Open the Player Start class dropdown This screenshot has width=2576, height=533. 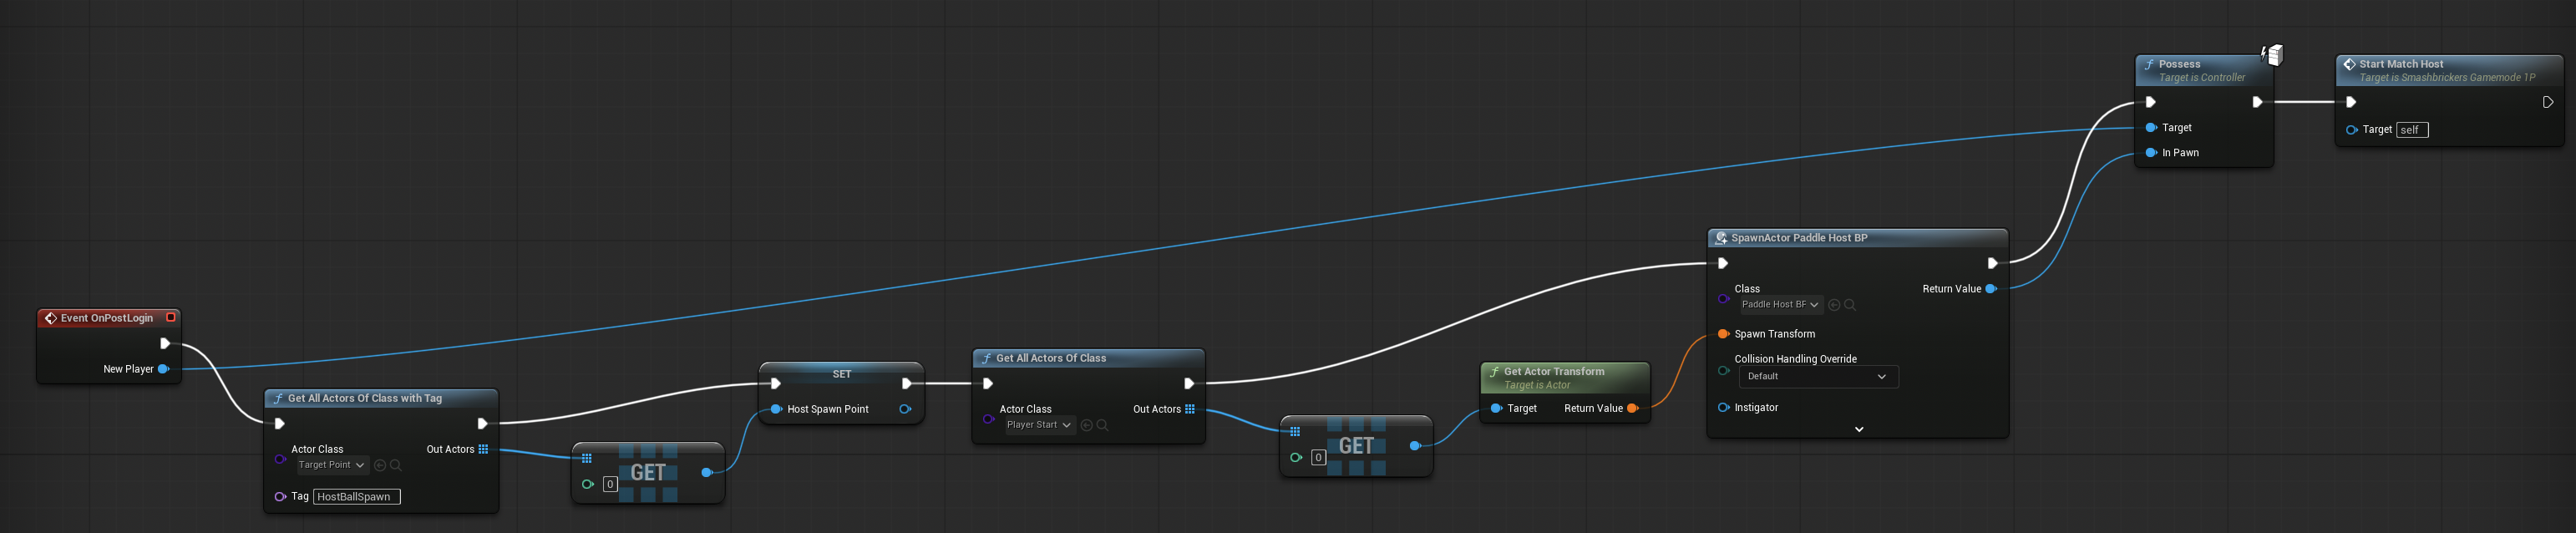1040,425
